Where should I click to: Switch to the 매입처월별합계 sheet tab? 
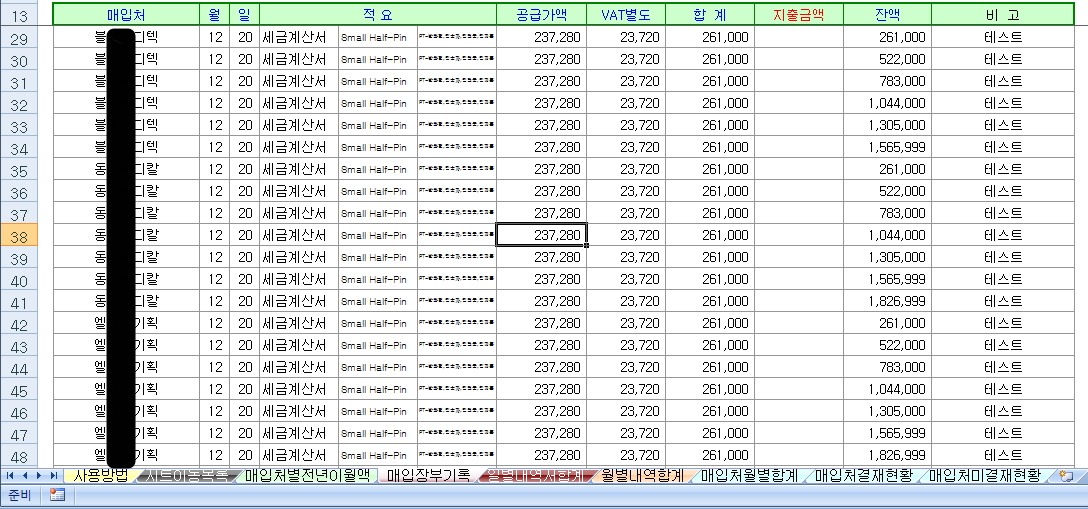[749, 476]
